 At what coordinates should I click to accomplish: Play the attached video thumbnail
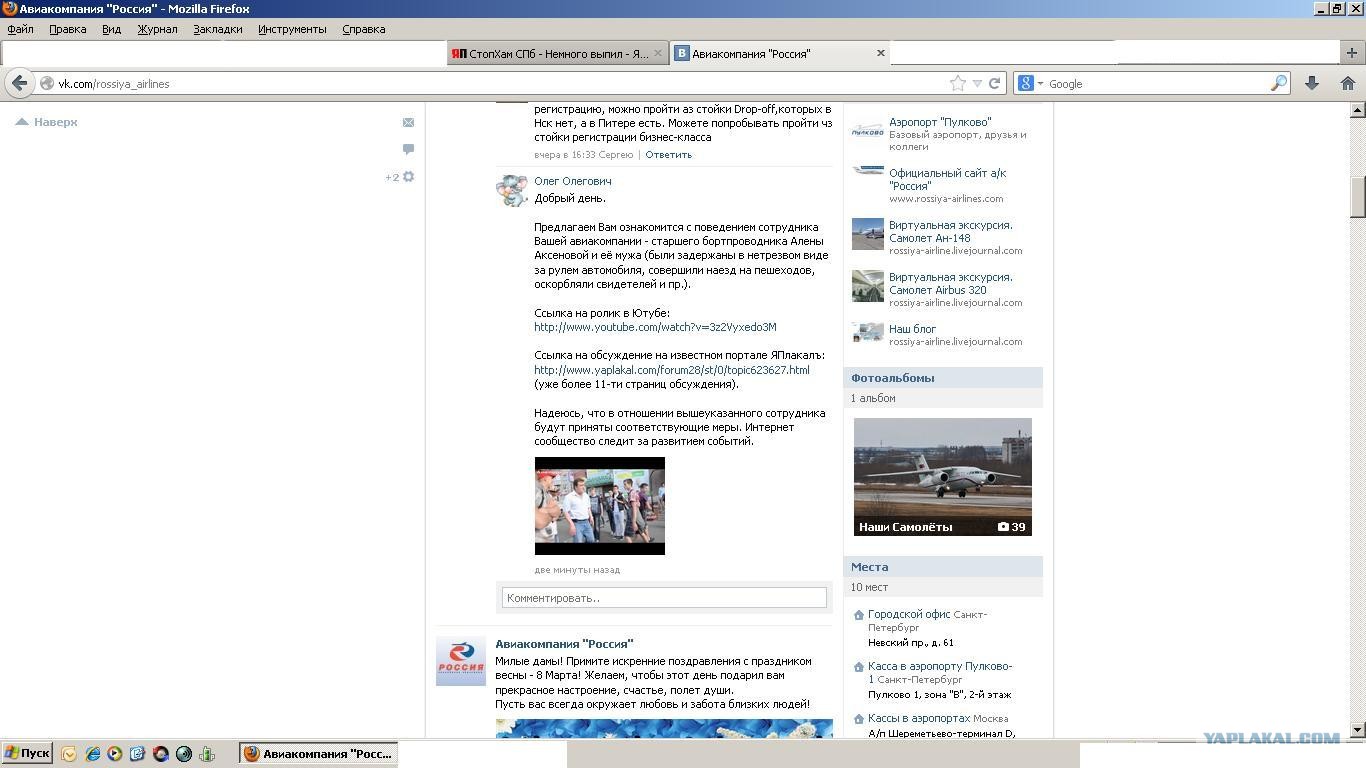tap(600, 506)
